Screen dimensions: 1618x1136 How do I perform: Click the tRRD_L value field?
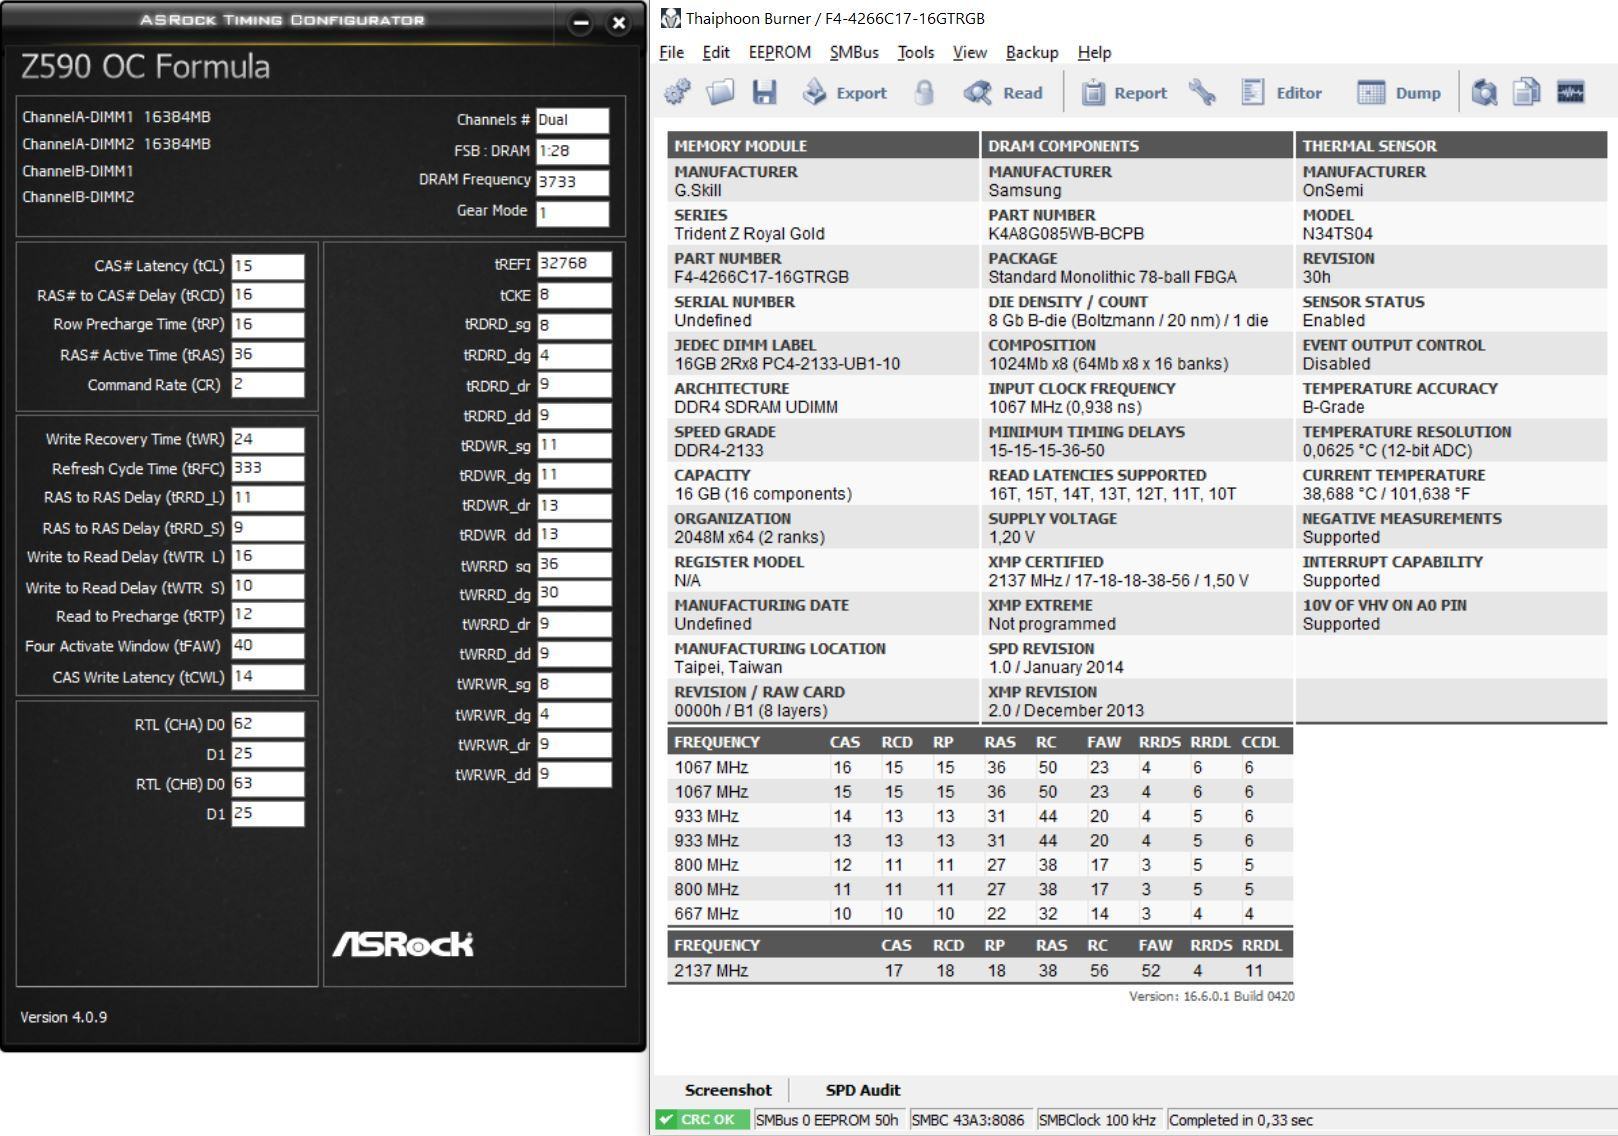(268, 498)
